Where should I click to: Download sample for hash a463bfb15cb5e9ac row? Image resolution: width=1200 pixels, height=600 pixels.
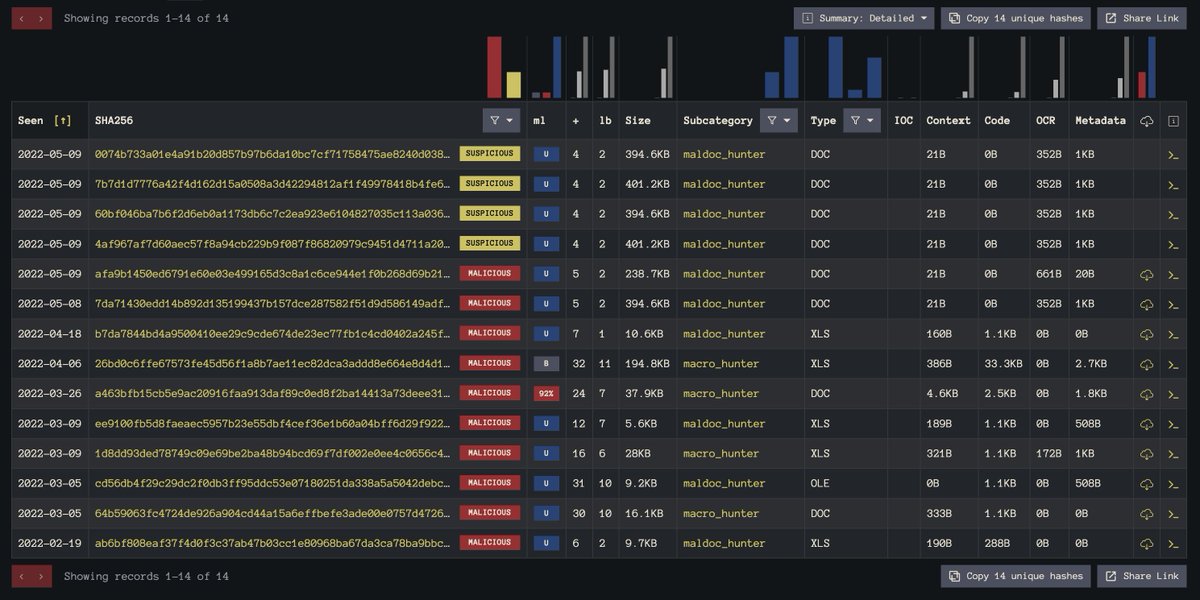(1146, 394)
